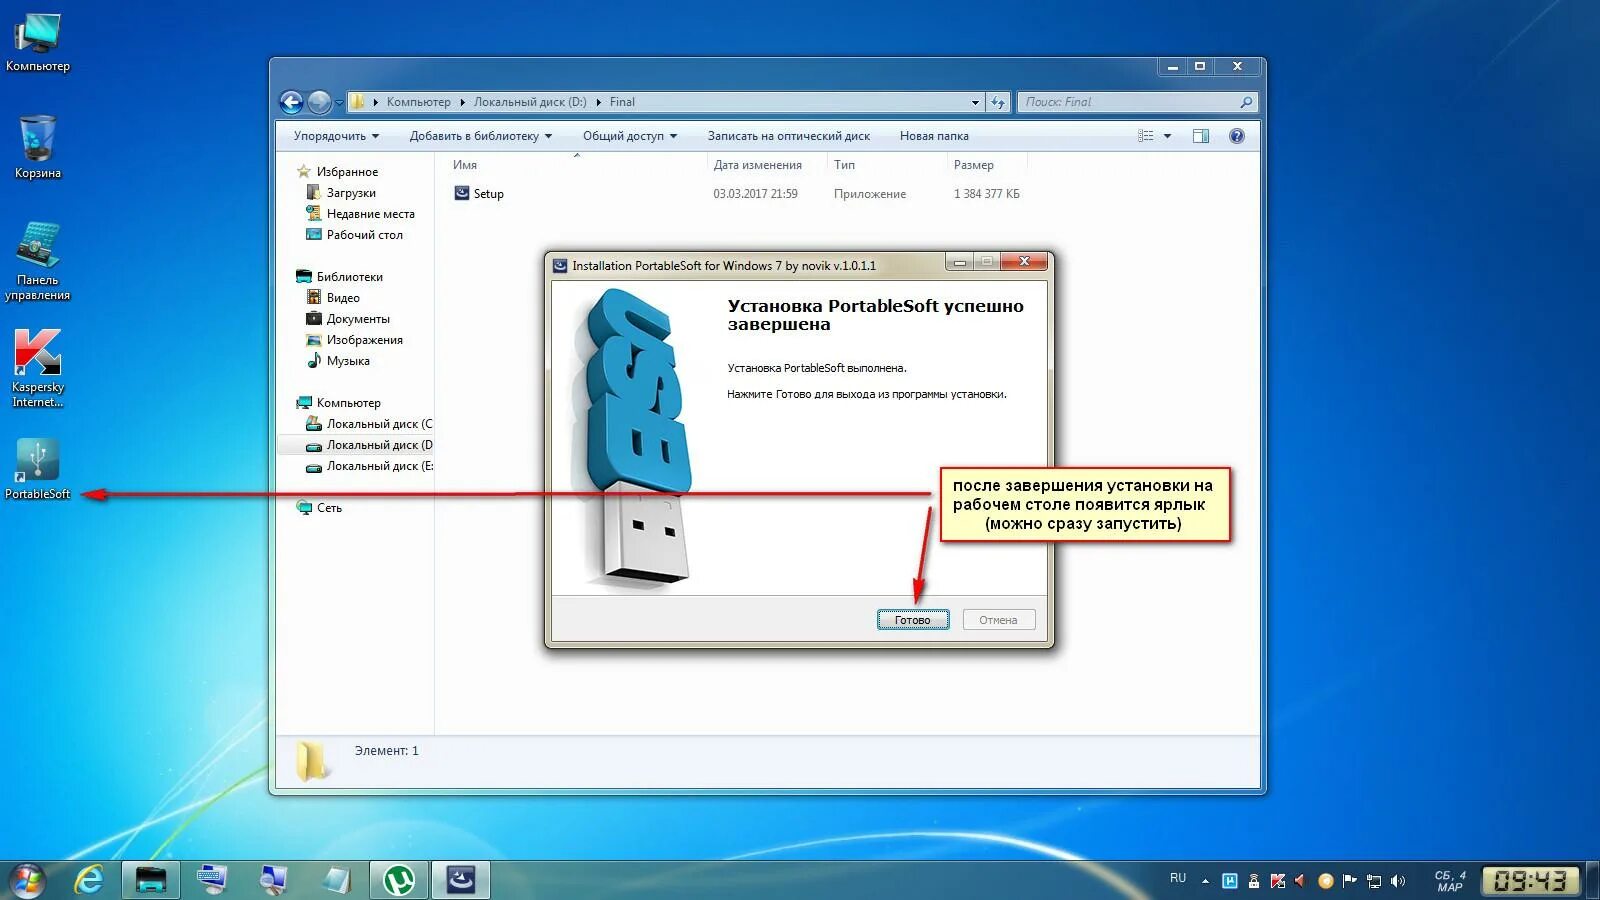Open Explorer help question mark button
The width and height of the screenshot is (1600, 900).
coord(1237,136)
